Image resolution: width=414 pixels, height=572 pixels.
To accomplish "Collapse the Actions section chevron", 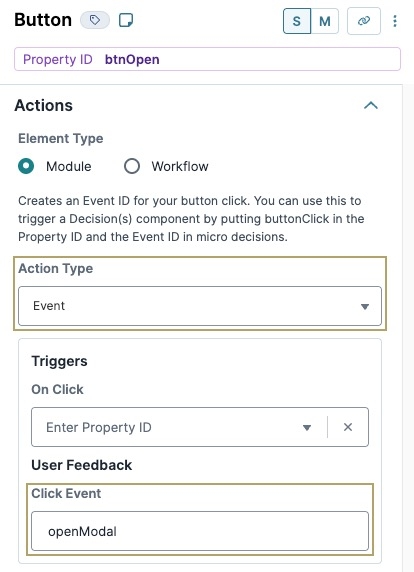I will (x=371, y=105).
